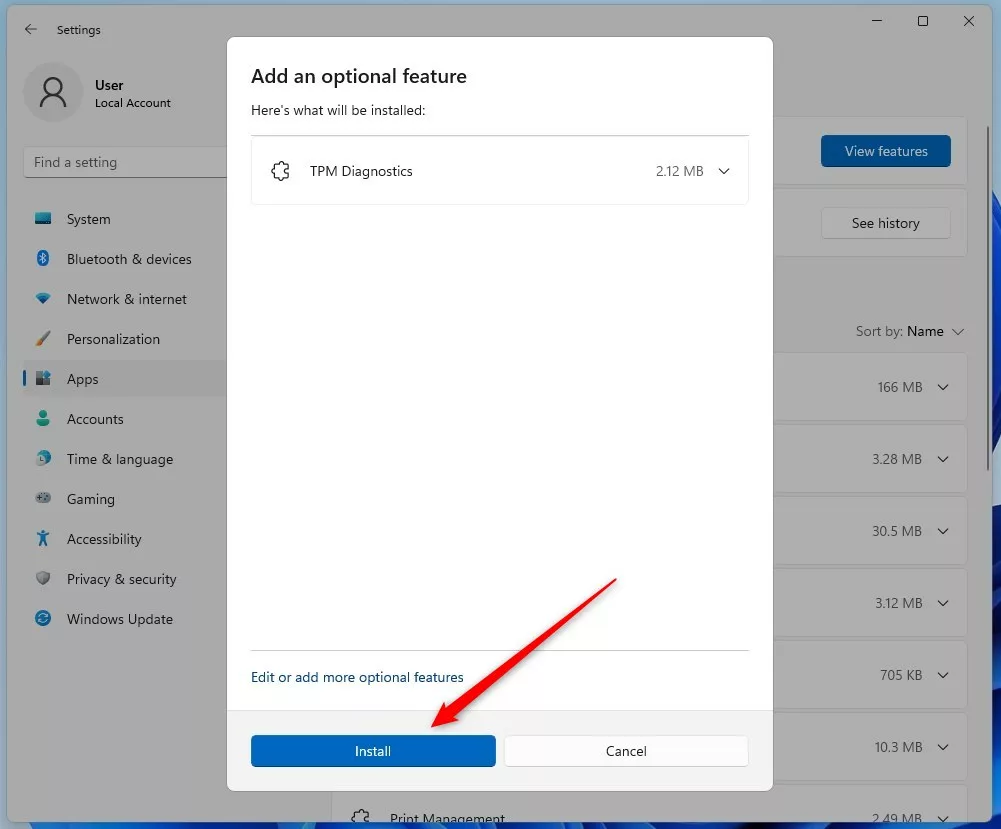Minimize the Settings window

[877, 21]
